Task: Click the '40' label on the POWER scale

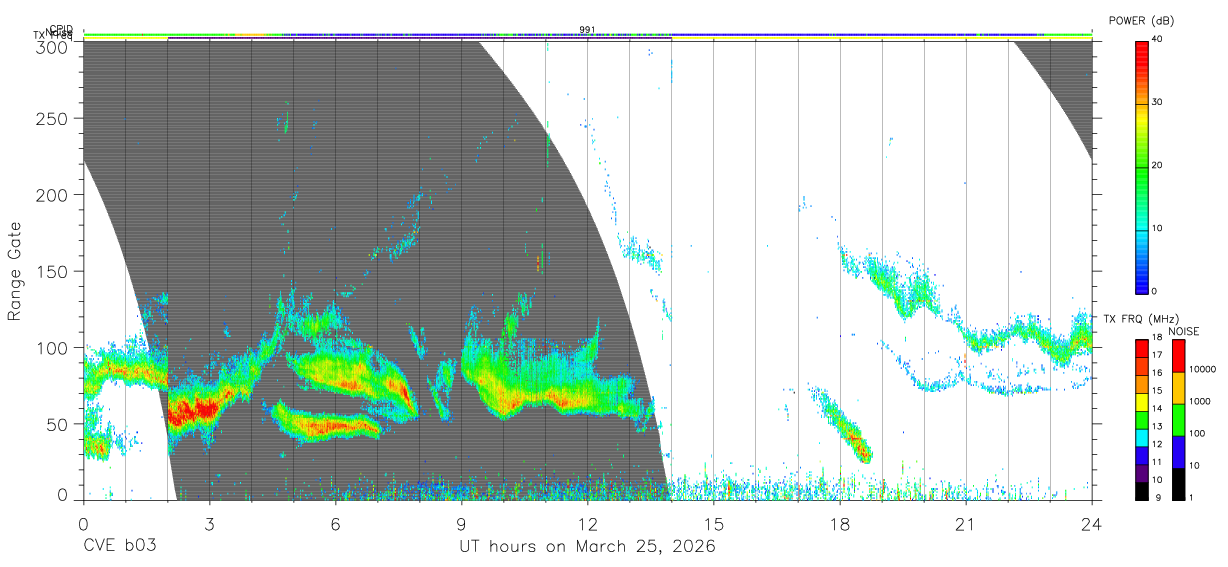Action: click(1156, 40)
